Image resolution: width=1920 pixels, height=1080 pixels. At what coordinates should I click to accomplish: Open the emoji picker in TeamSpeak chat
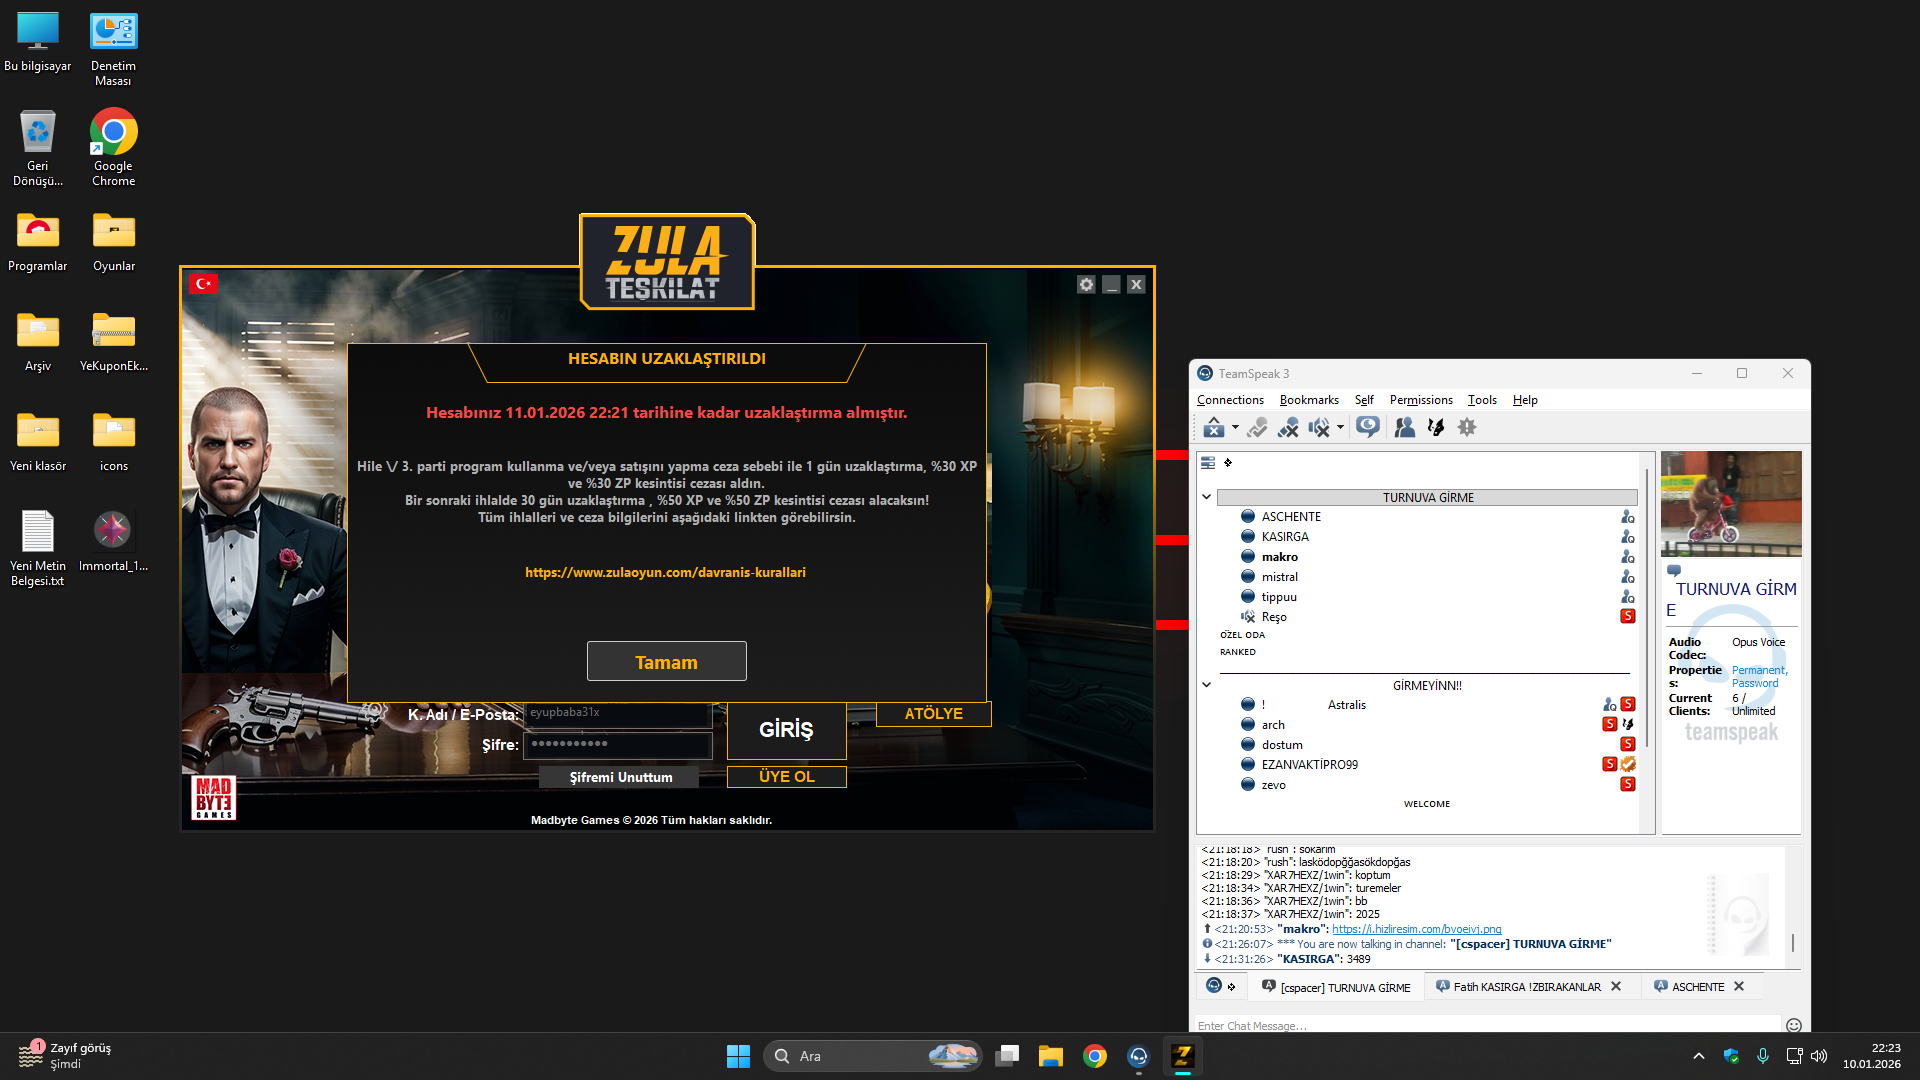point(1794,1026)
